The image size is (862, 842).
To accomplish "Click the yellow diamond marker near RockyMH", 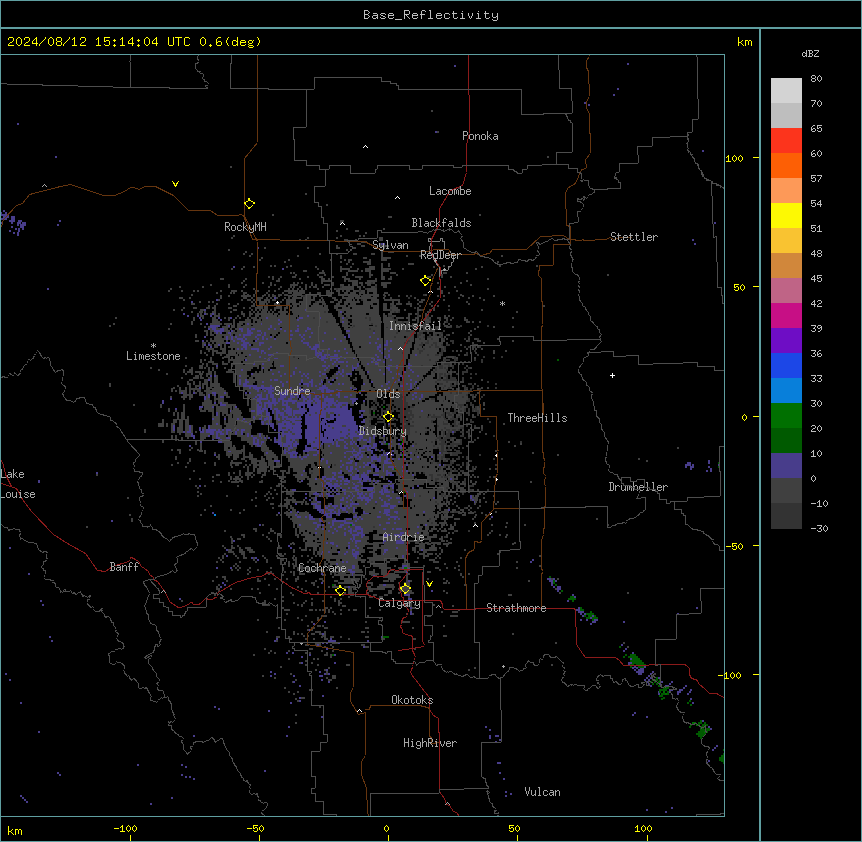I will [x=250, y=204].
